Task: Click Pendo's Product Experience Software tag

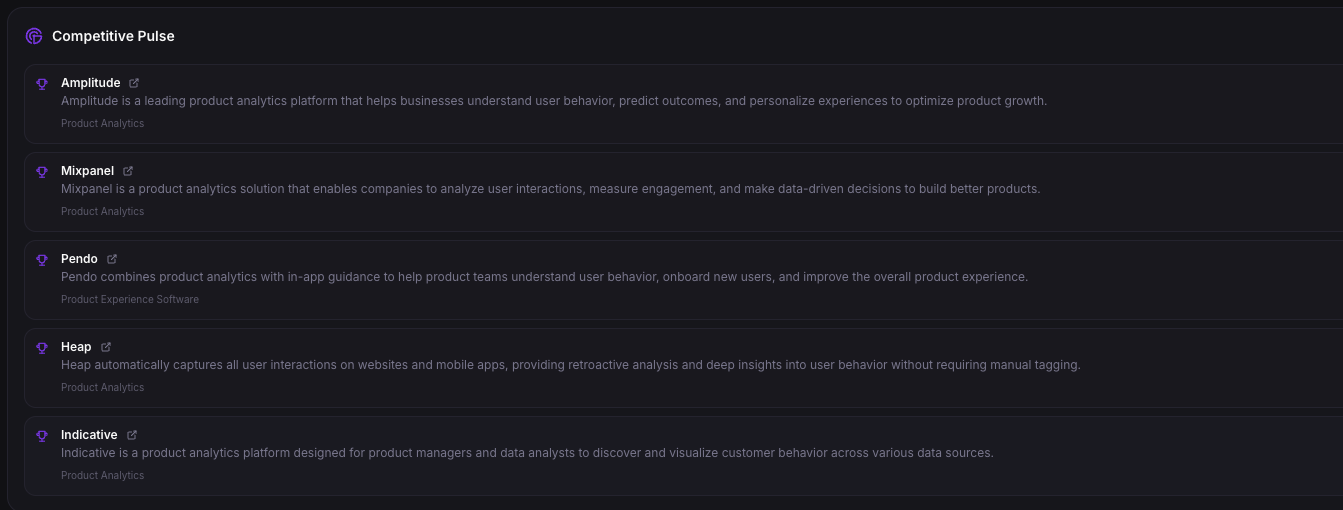Action: 130,300
